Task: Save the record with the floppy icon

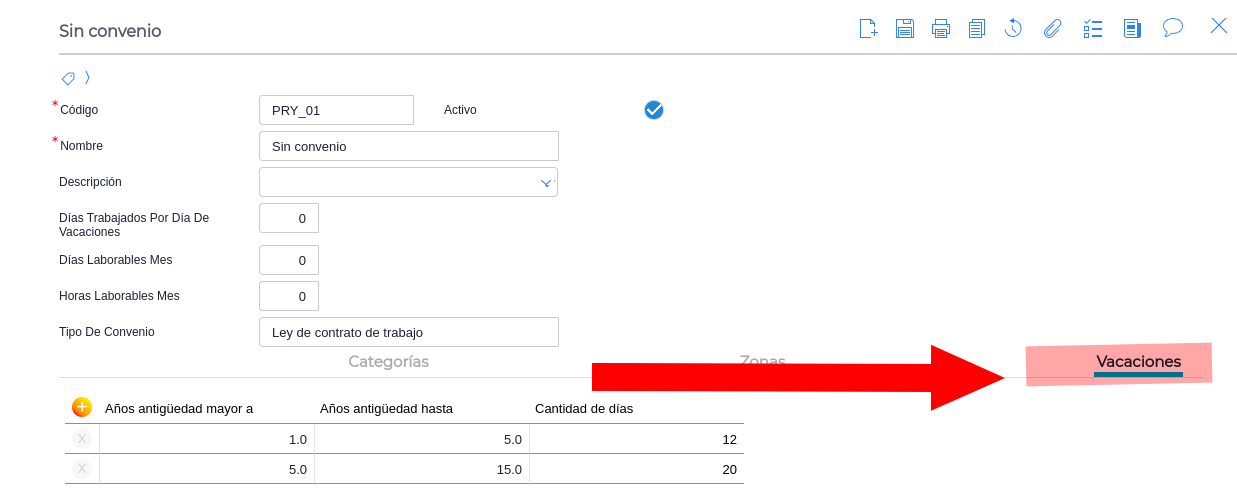Action: point(905,28)
